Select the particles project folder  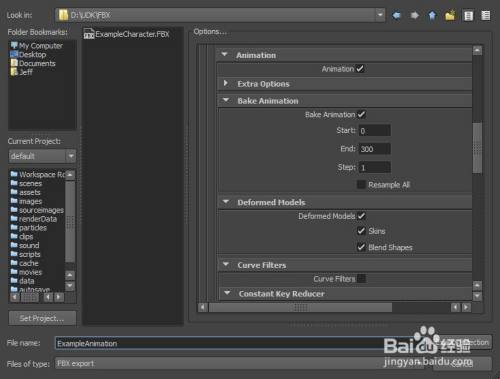(29, 228)
